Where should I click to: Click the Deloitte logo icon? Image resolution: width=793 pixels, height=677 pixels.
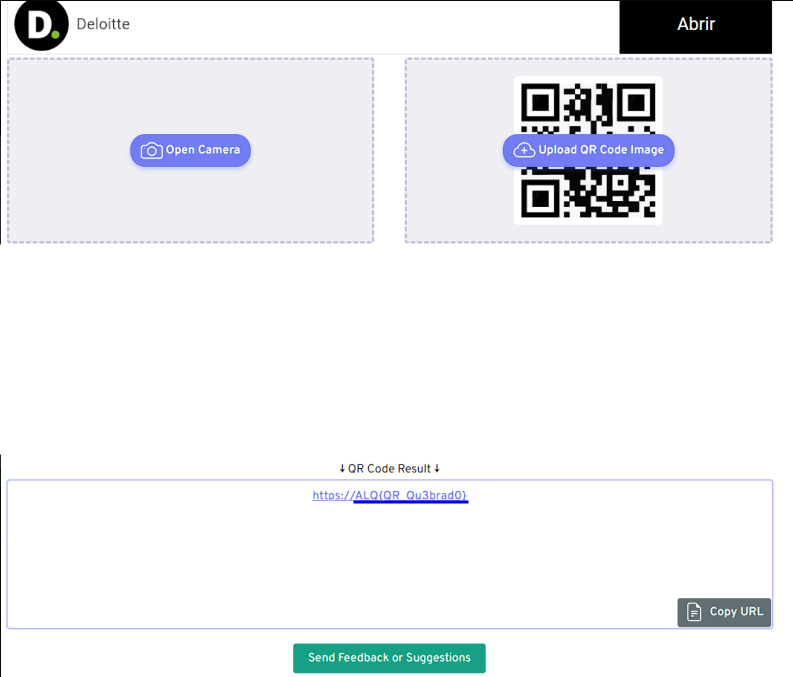41,24
